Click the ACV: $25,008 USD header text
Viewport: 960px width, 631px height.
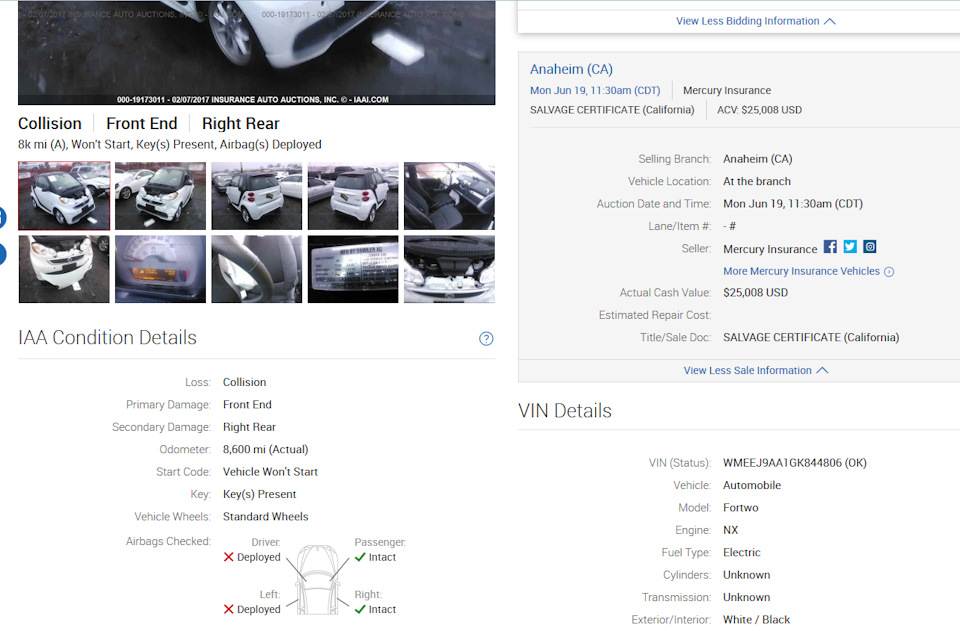tap(759, 110)
